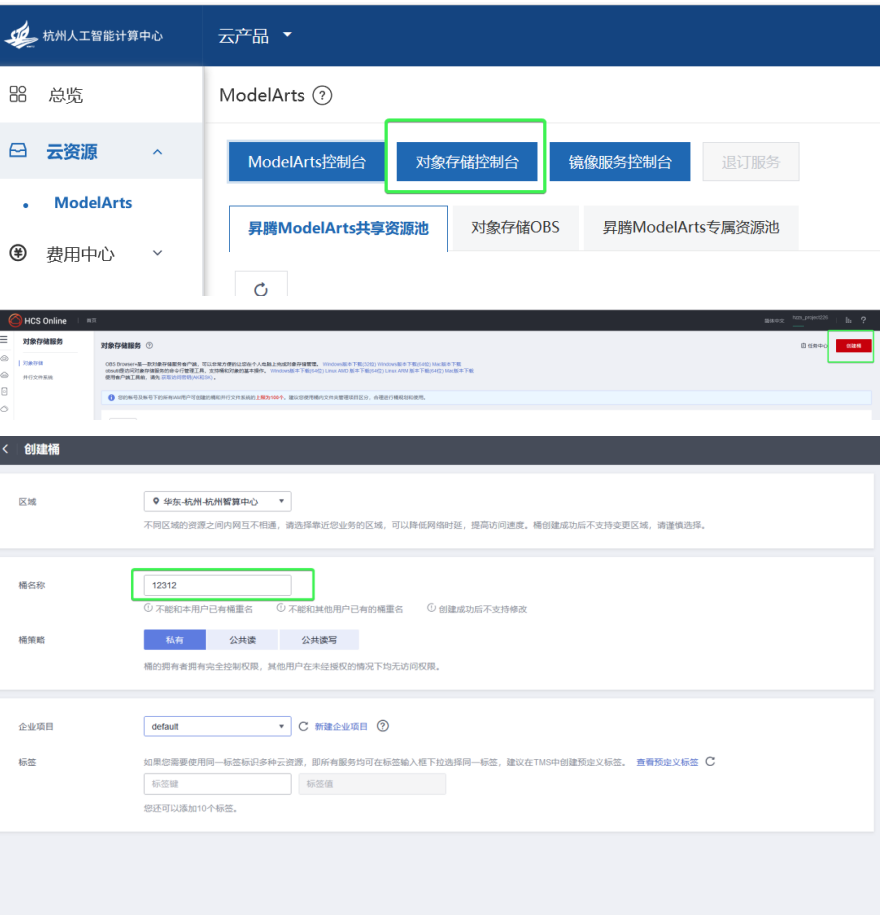Click the info icon before 不能和其他用户已有的桶重名

coord(281,608)
